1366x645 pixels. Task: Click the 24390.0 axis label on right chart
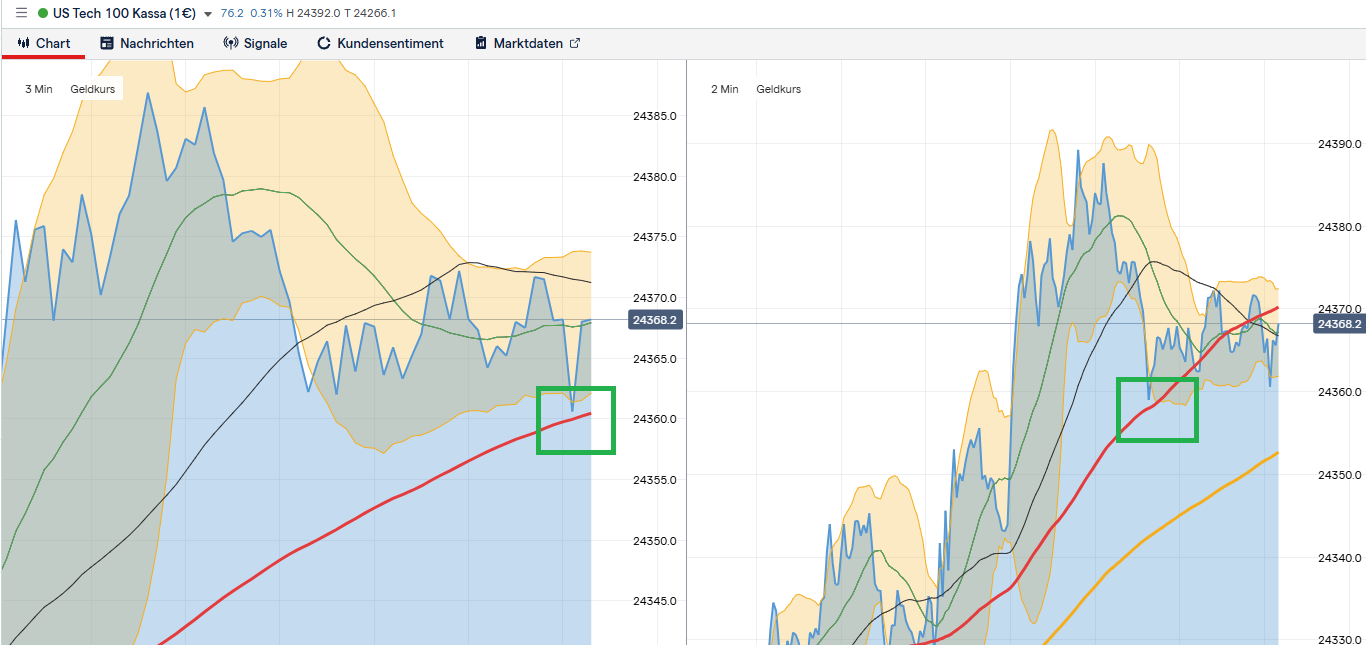point(1340,144)
